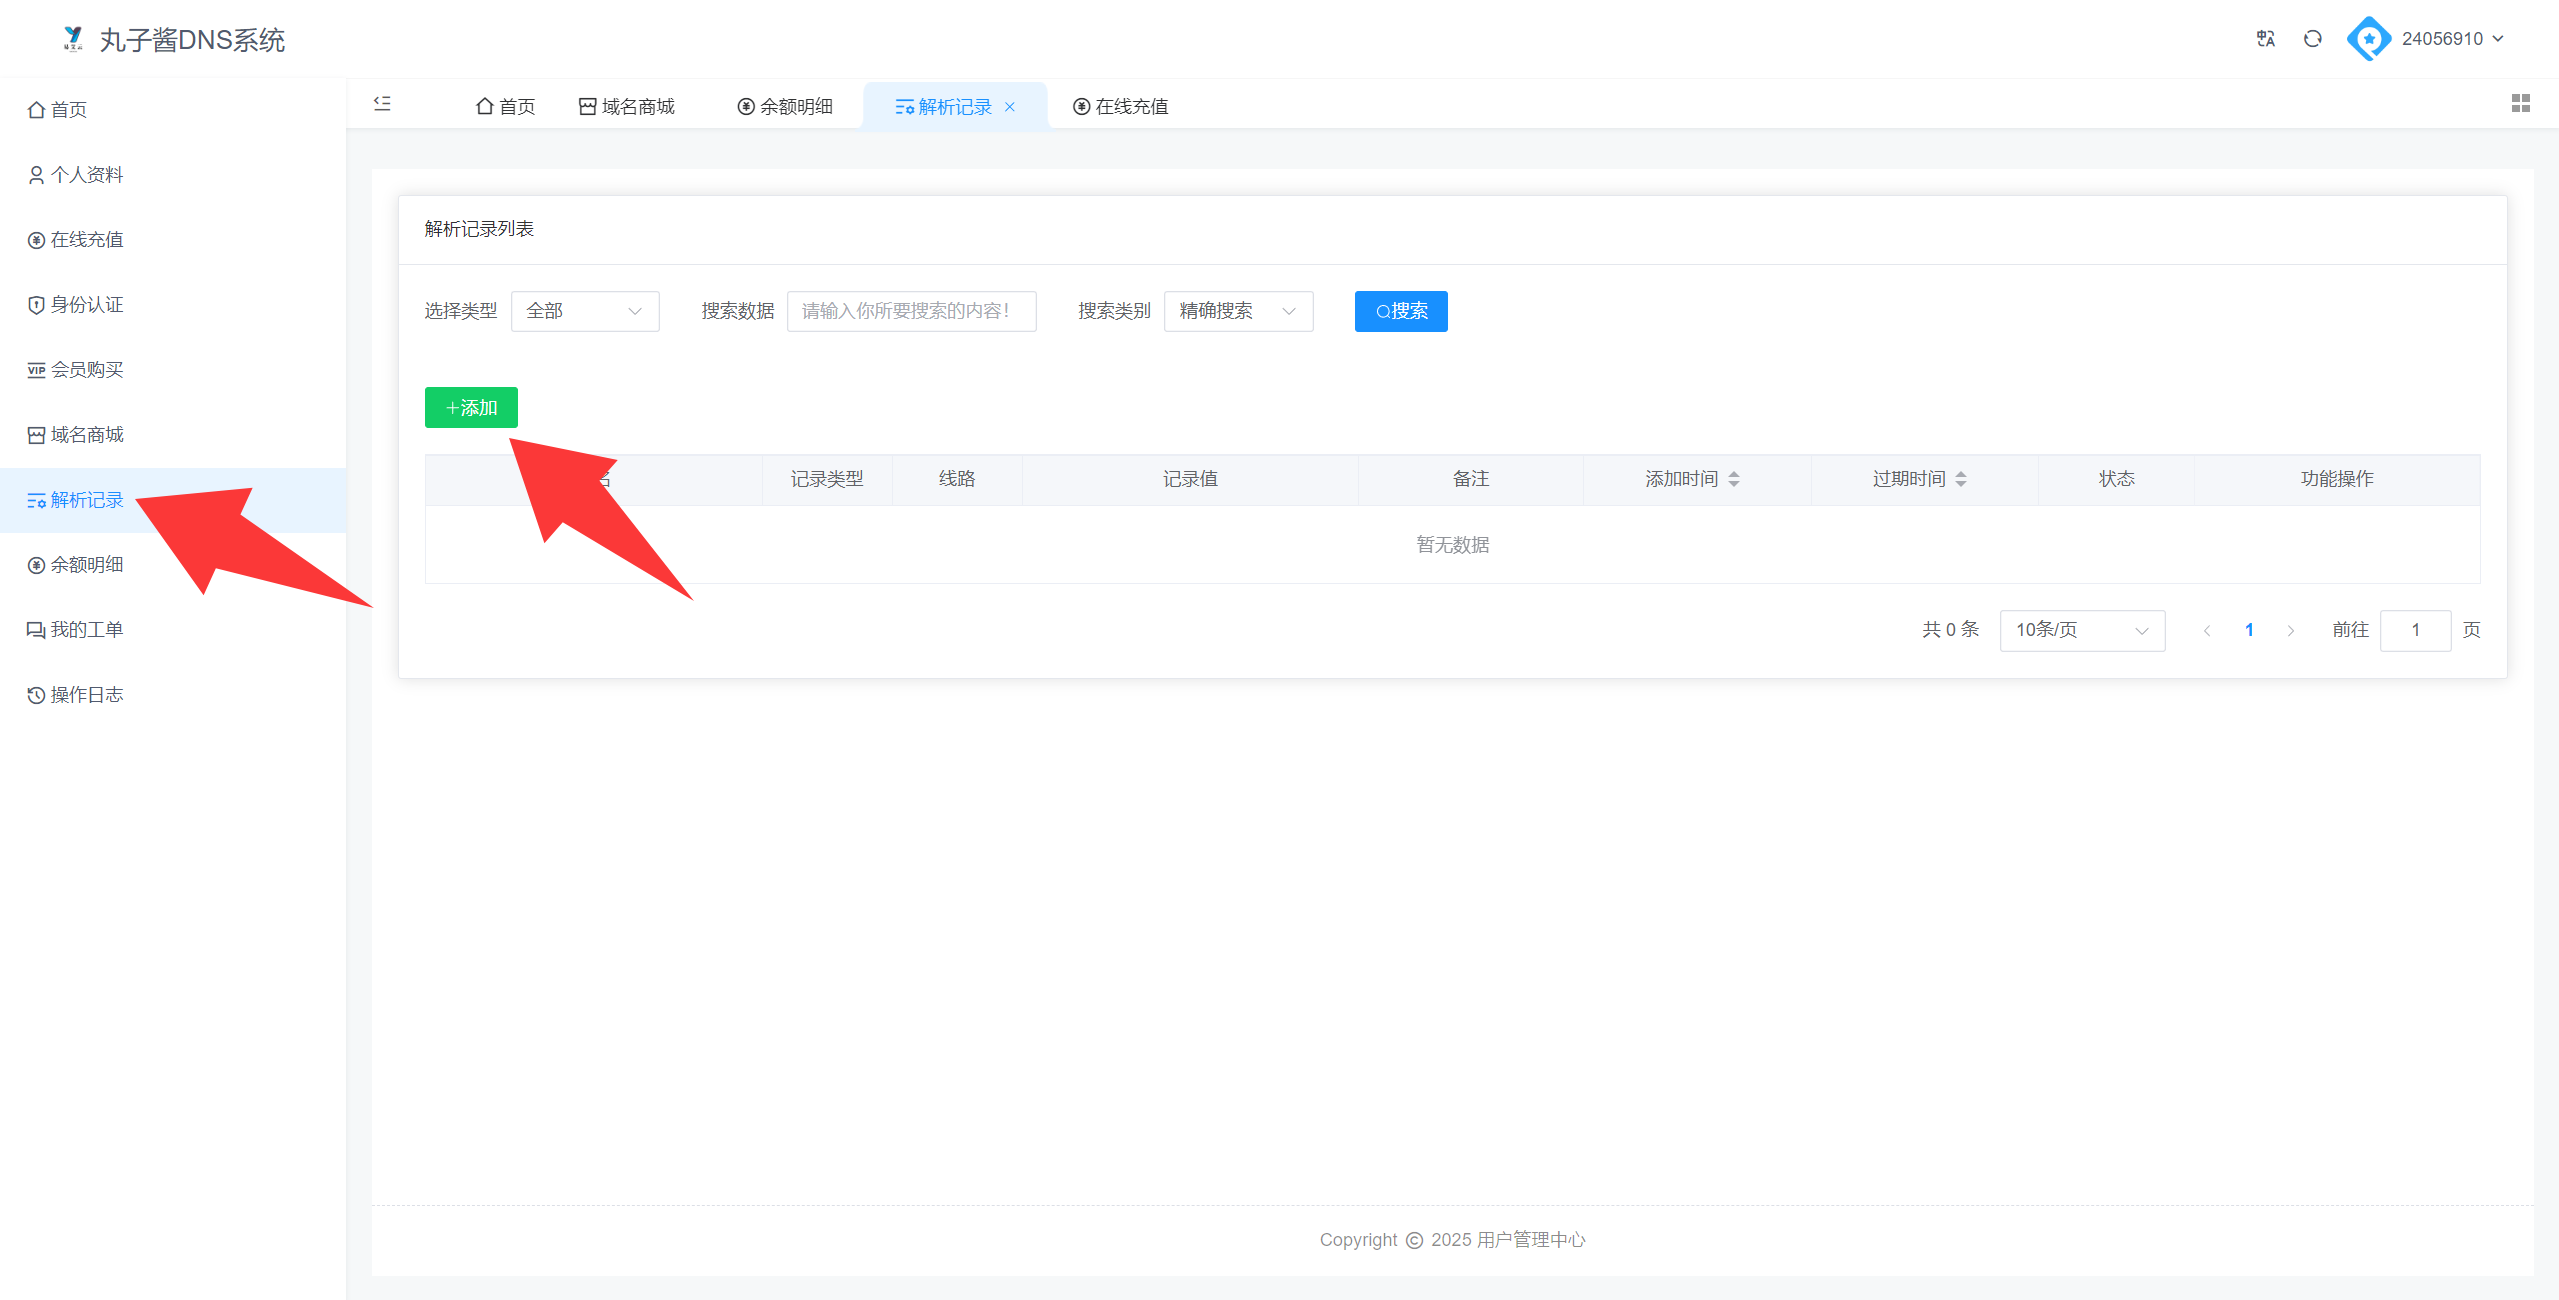Expand the 选择类型 dropdown
The height and width of the screenshot is (1300, 2559).
584,311
